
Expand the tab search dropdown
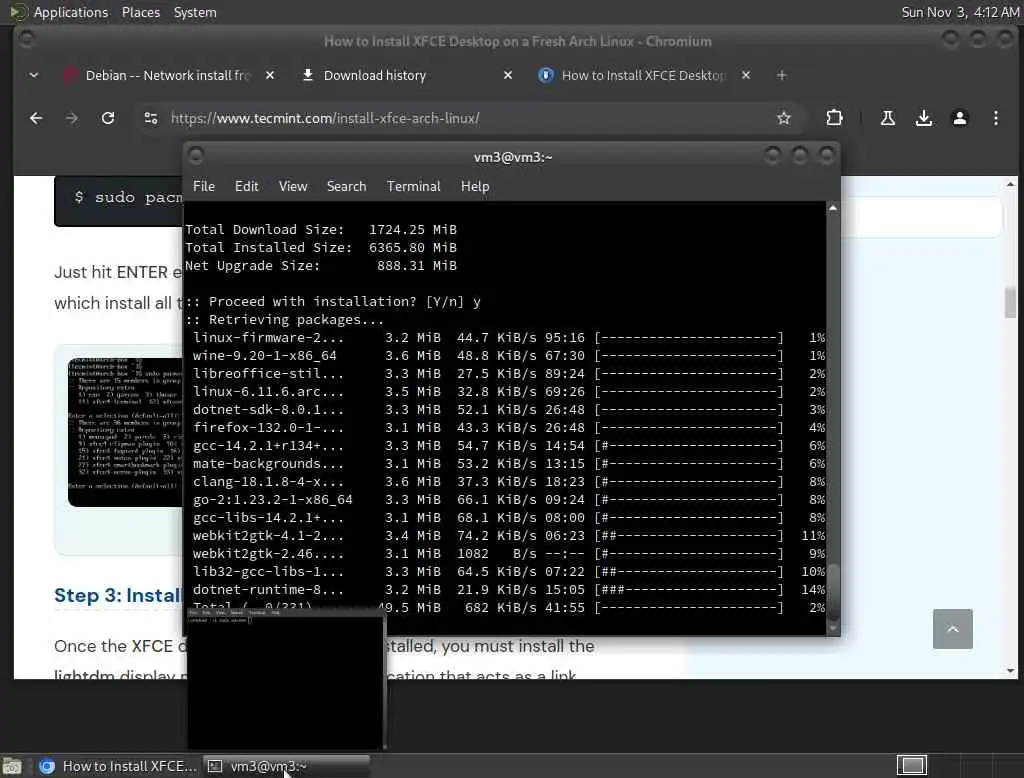tap(34, 75)
